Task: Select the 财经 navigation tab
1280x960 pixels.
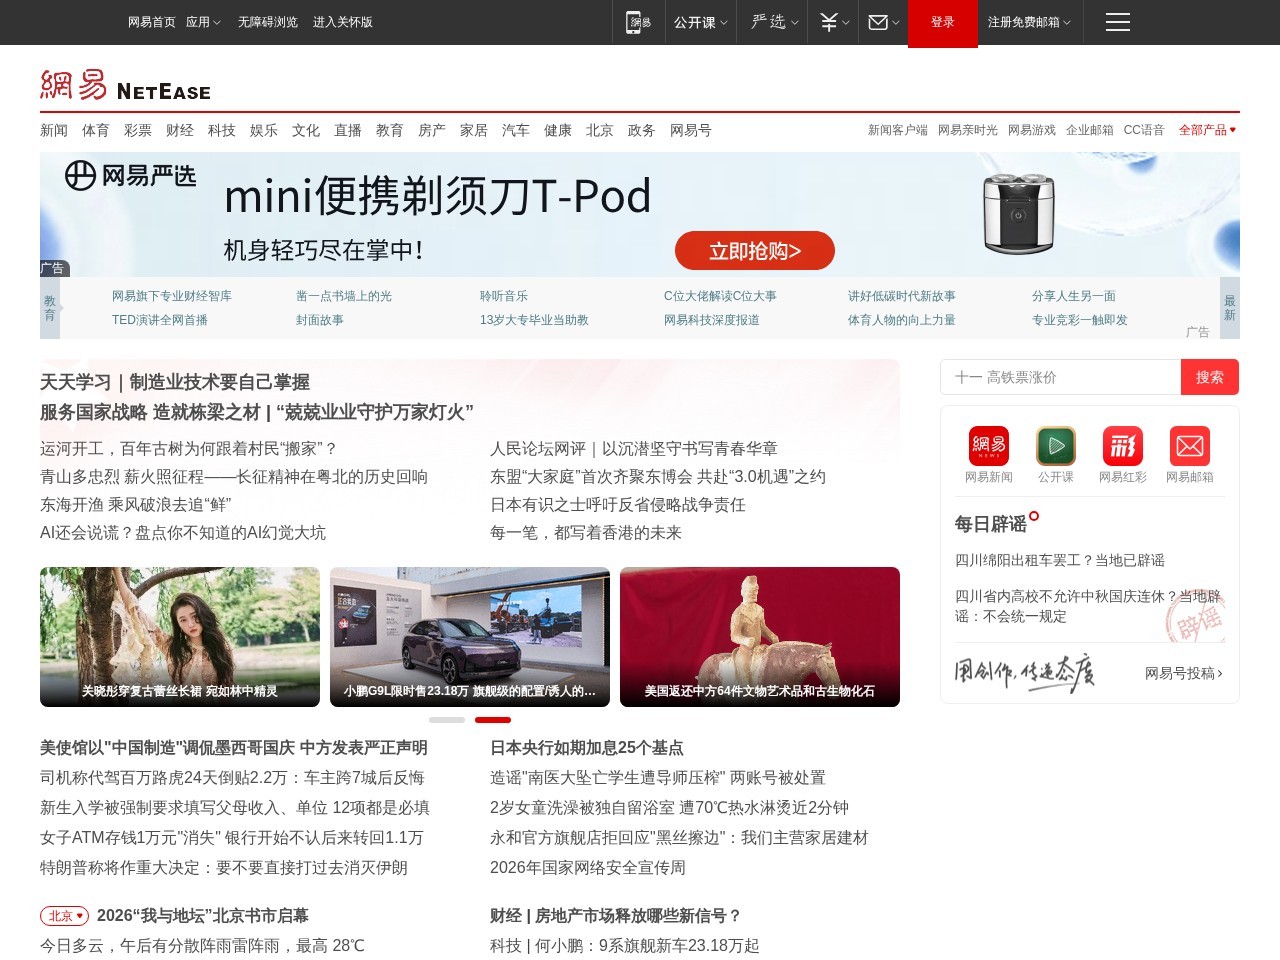Action: click(180, 130)
